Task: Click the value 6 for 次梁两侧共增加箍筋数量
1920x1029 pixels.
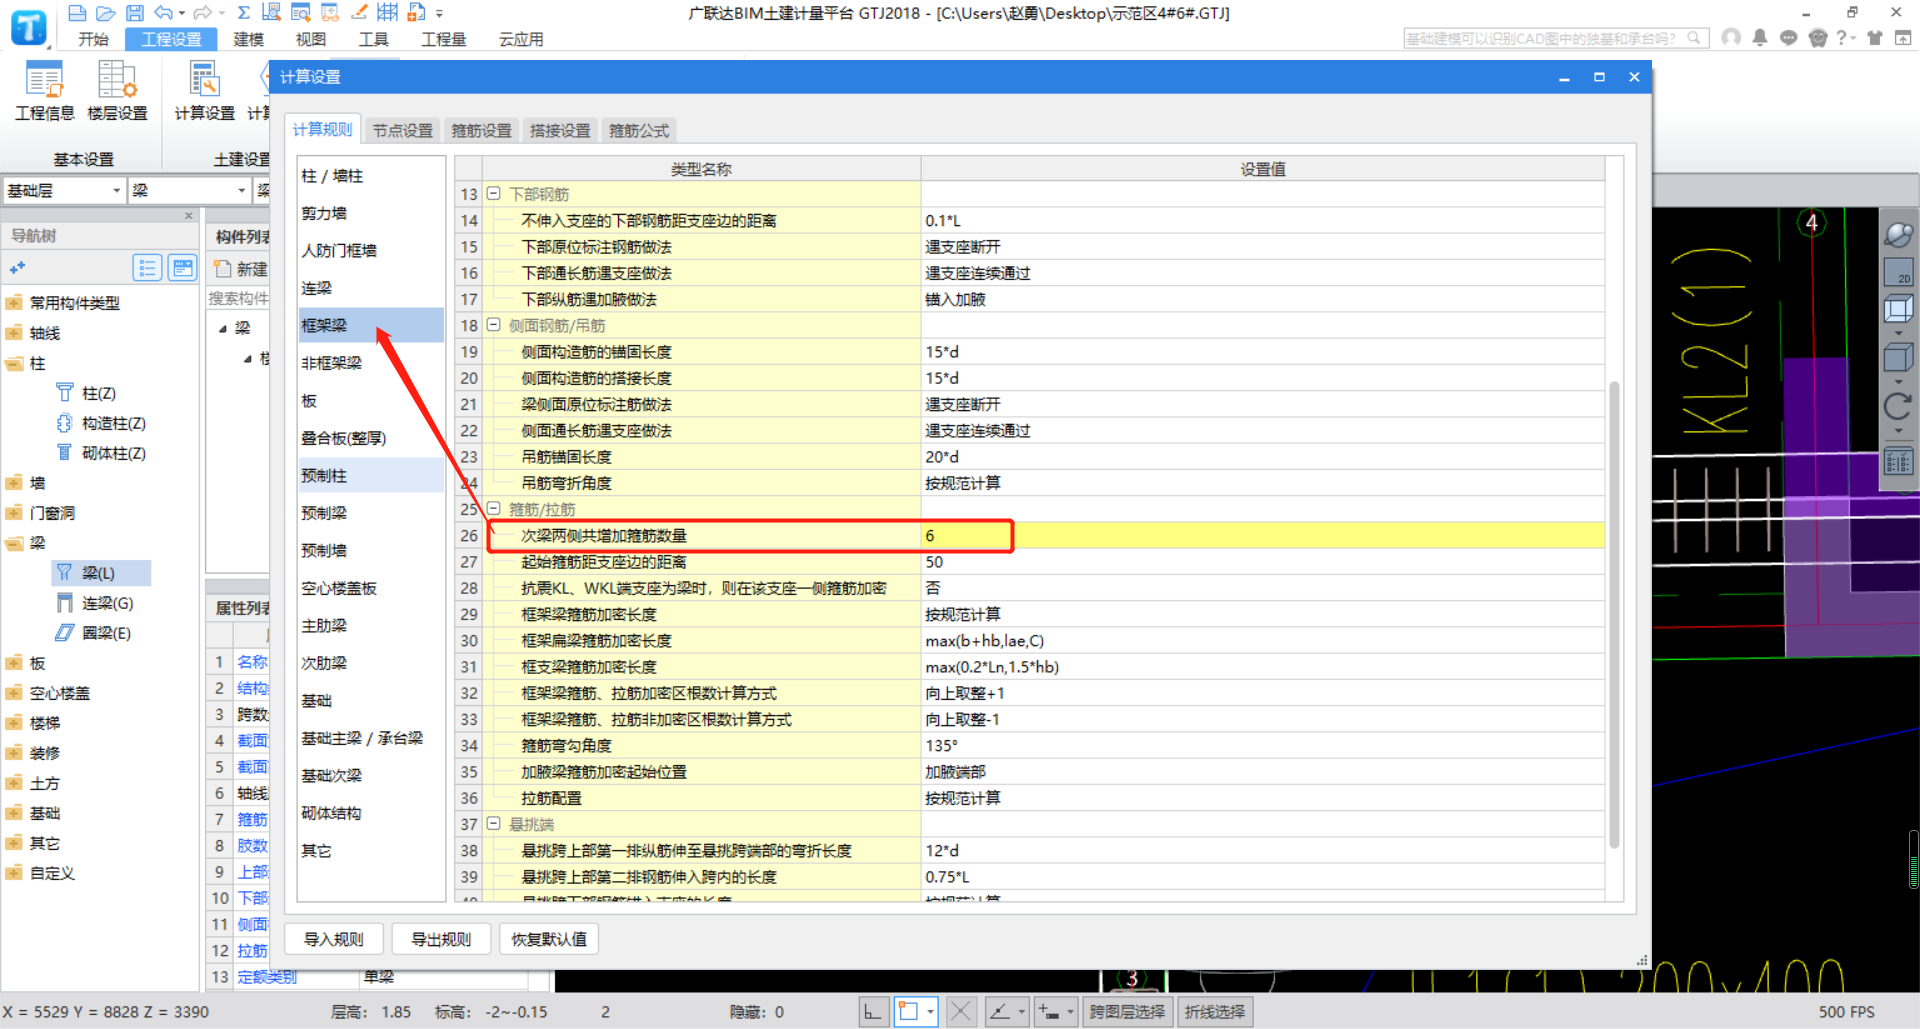Action: point(1262,535)
